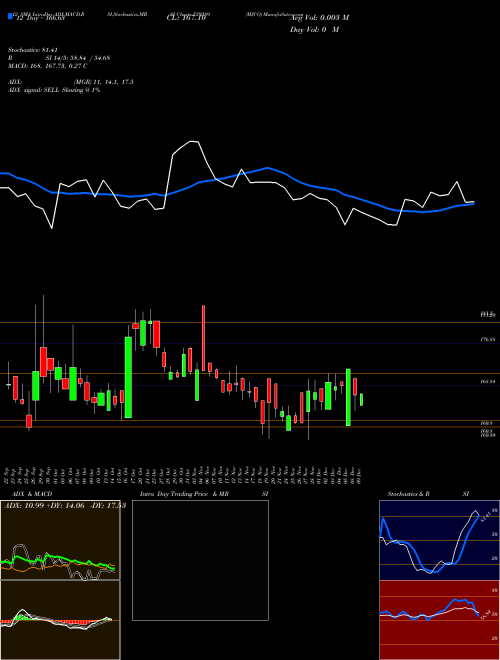Click the white line's peak above the SMA
Viewport: 500px width, 660px height.
point(193,142)
